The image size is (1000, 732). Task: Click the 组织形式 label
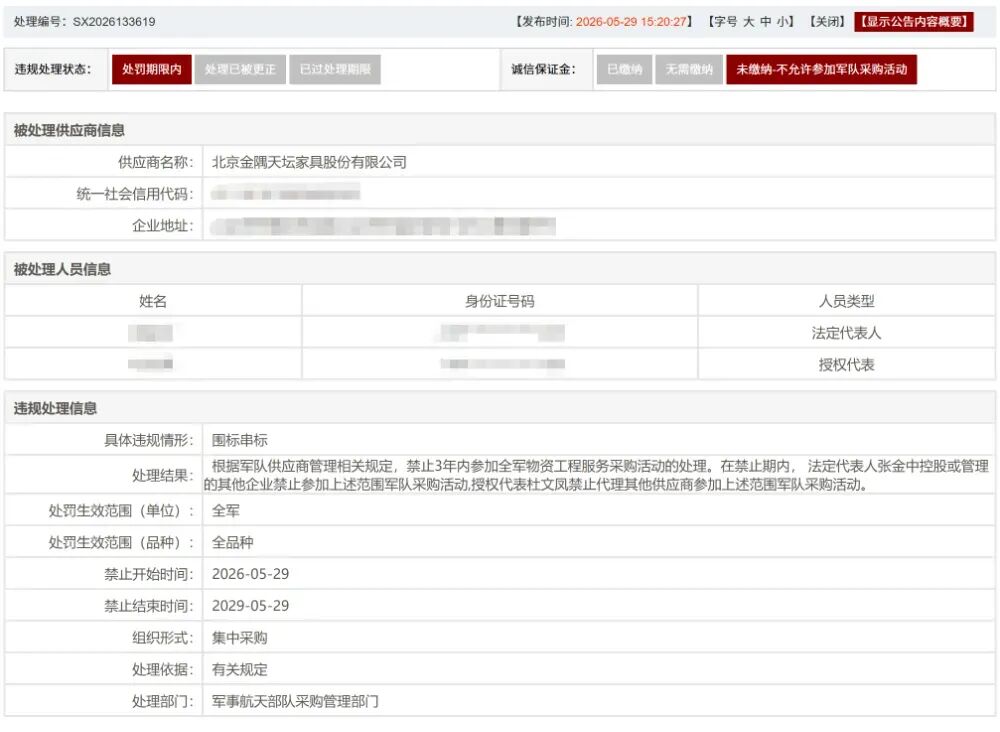[163, 638]
